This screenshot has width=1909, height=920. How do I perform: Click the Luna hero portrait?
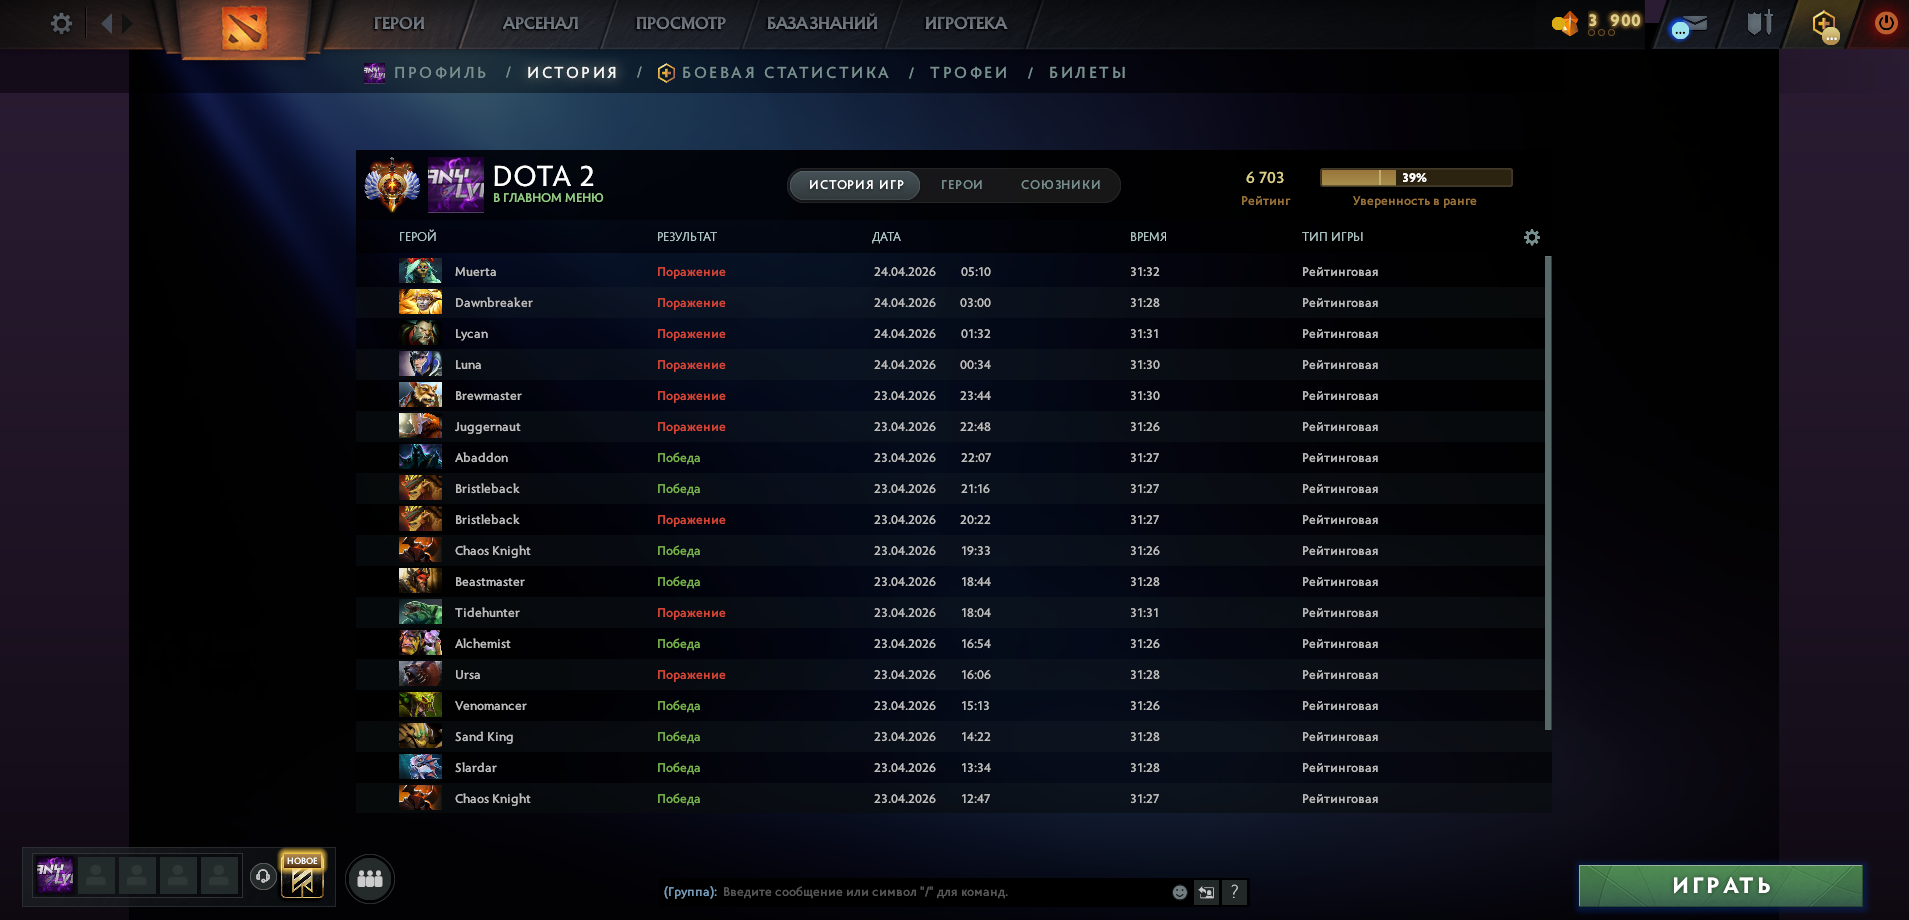click(x=420, y=364)
